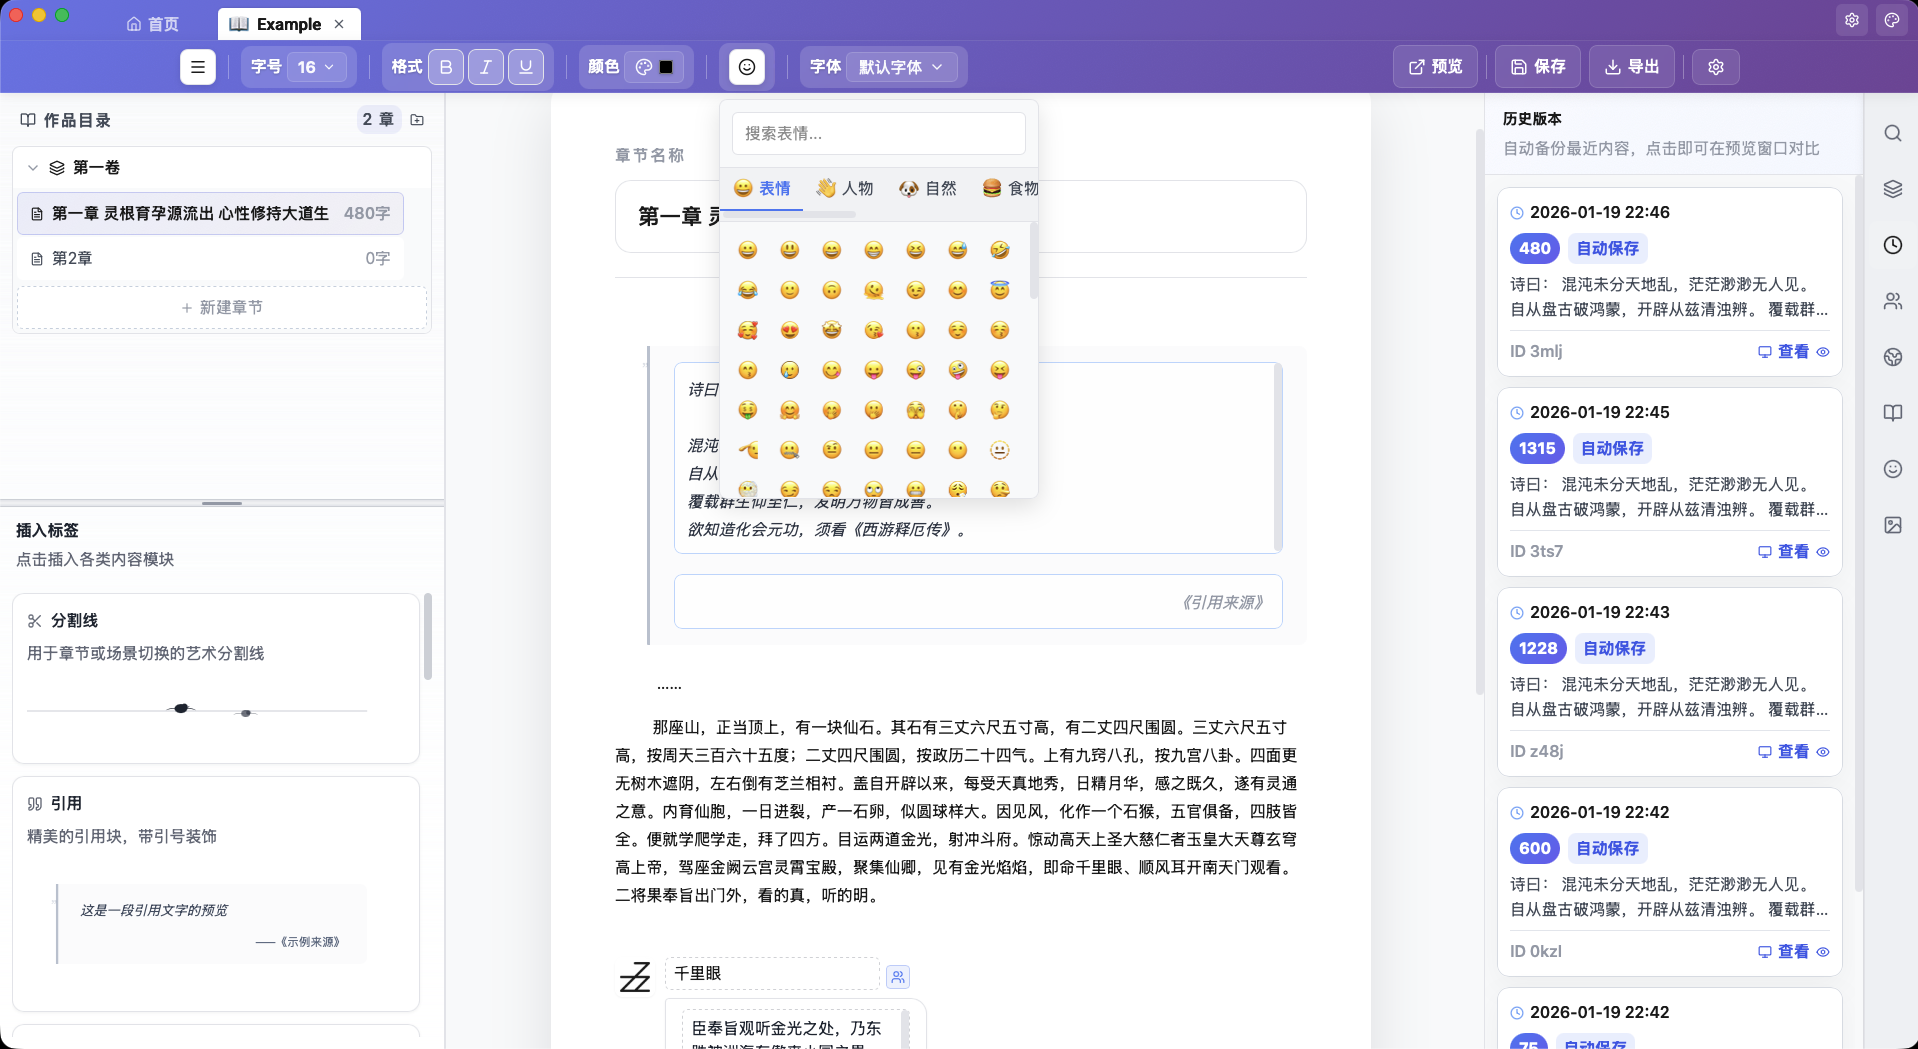
Task: Toggle italic formatting button
Action: (486, 67)
